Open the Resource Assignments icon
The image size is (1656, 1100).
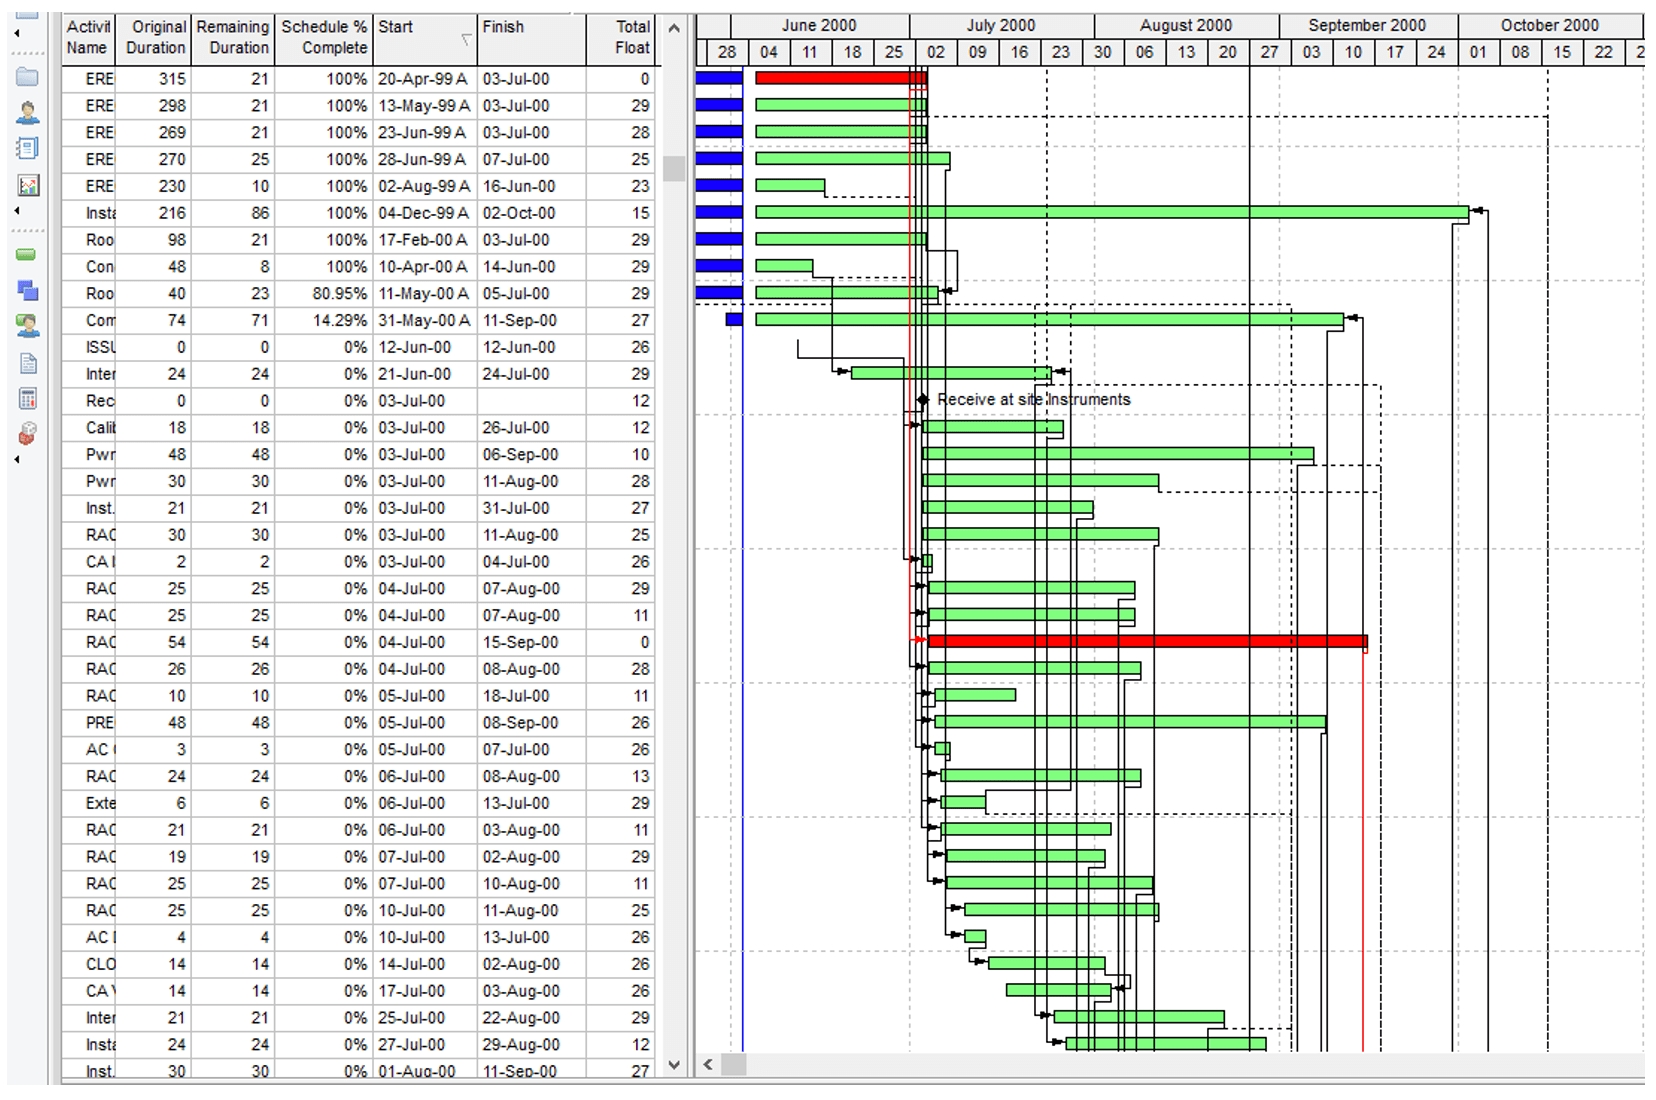click(x=28, y=326)
